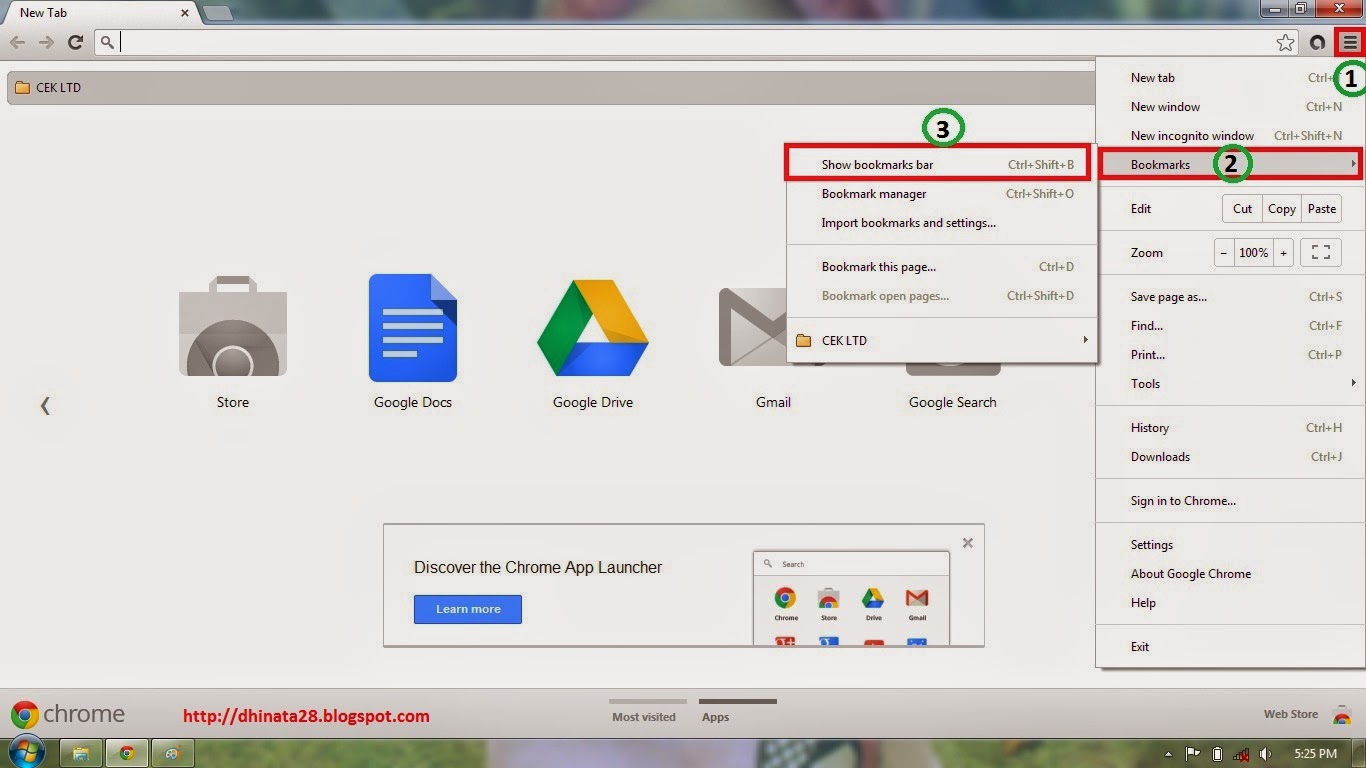Open the third taskbar application icon

coord(172,753)
